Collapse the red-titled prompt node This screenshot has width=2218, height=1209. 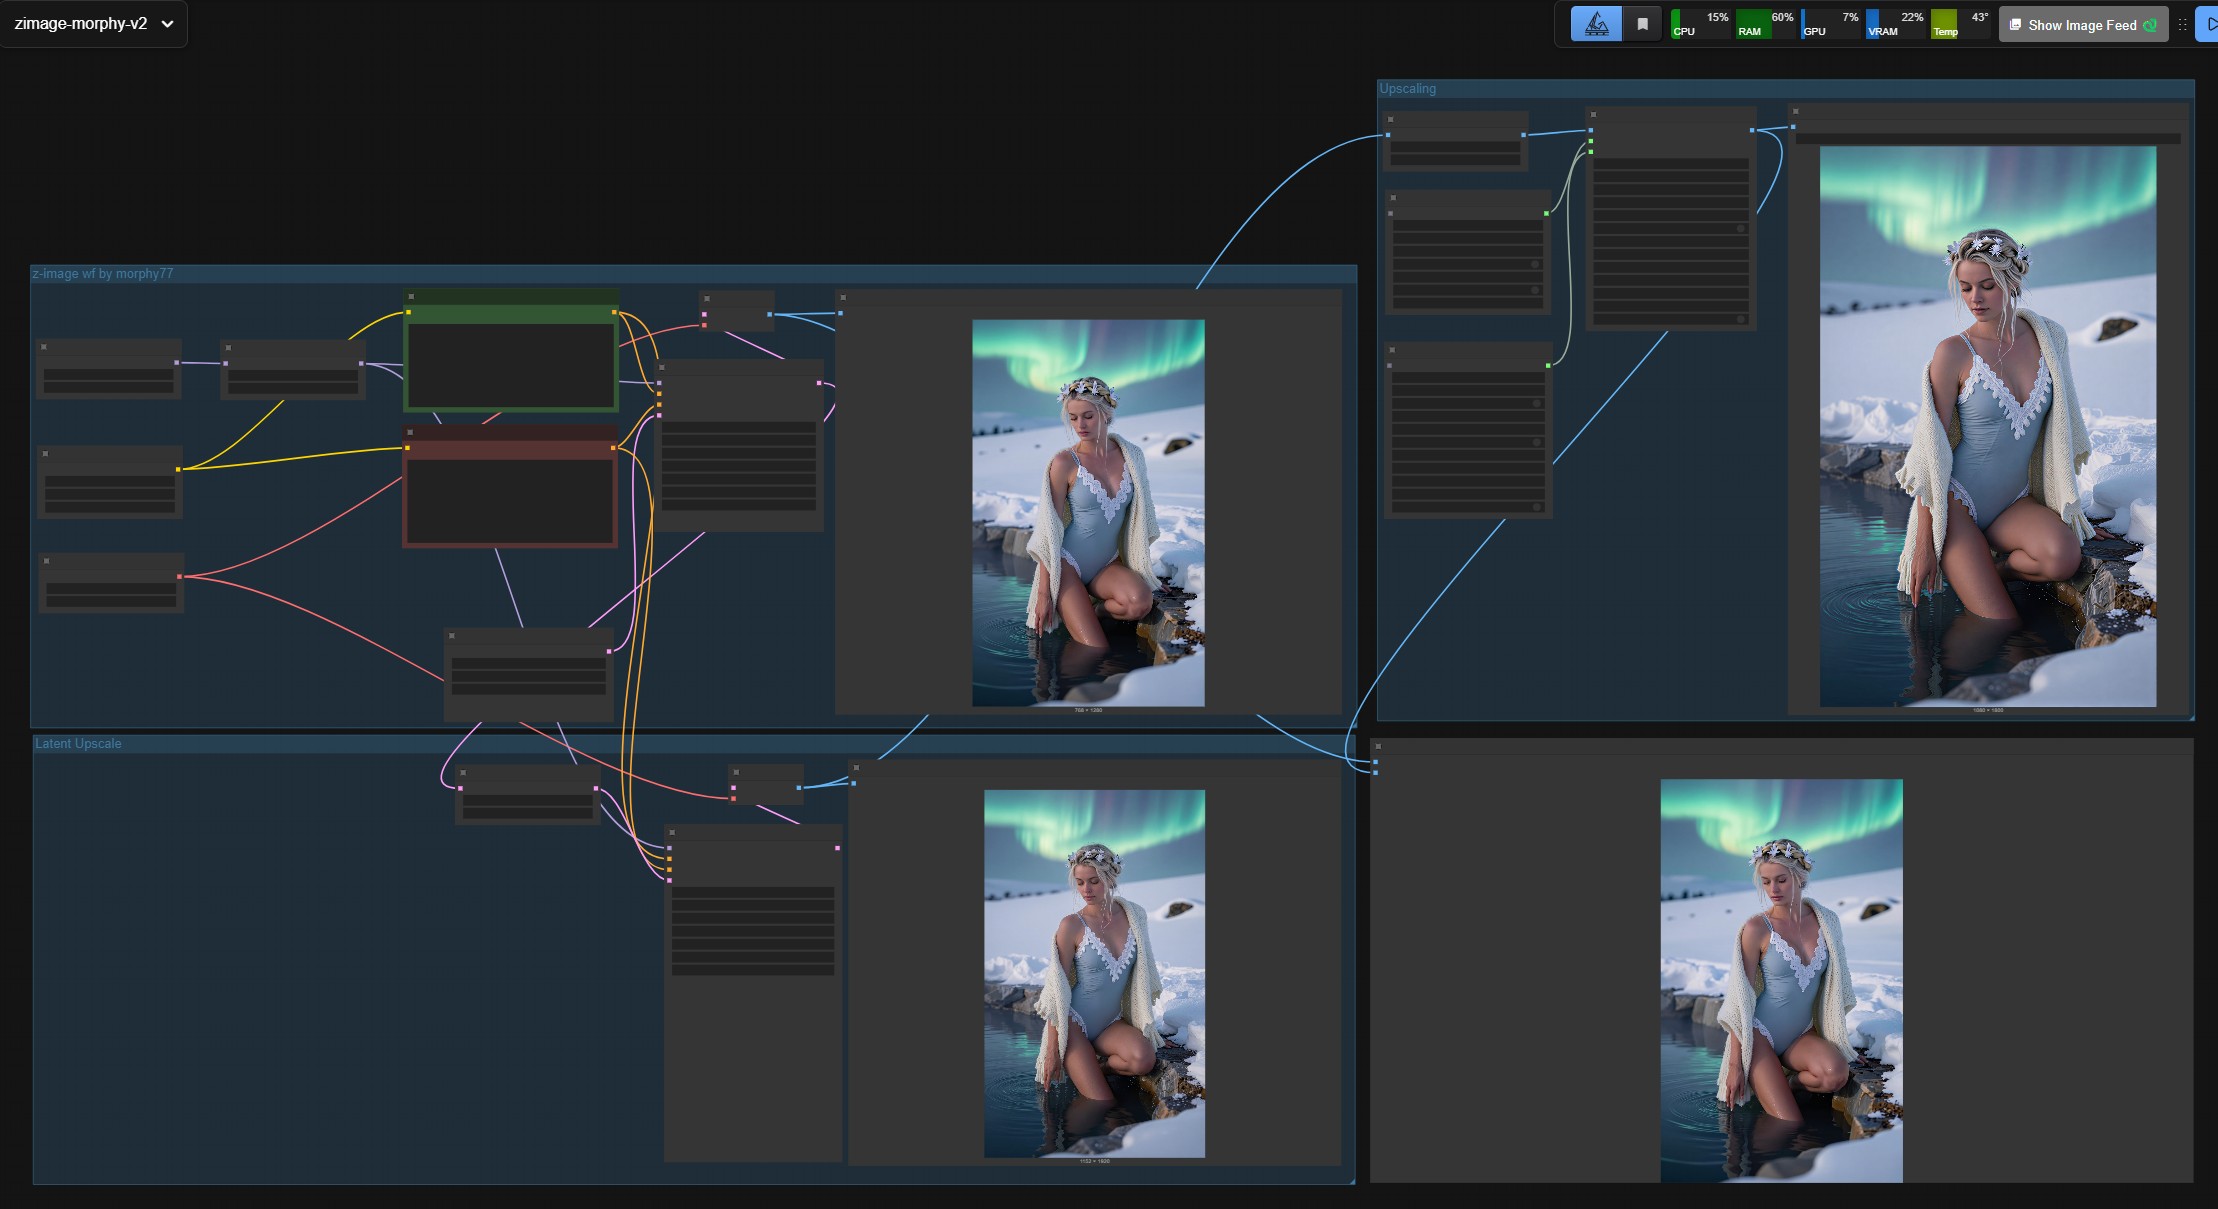coord(410,432)
